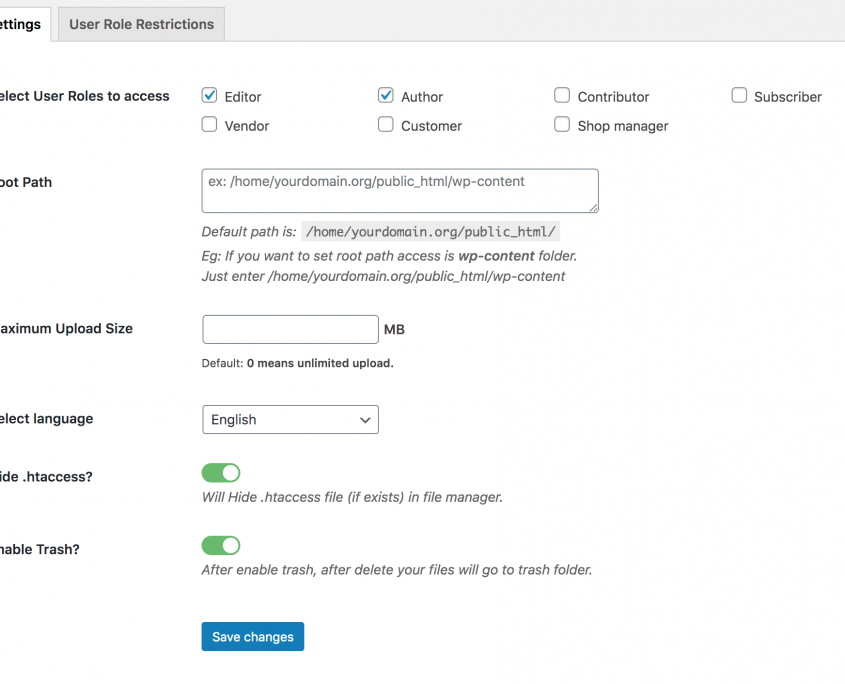Click the 'Default: 0 means unlimited upload' note

coord(297,363)
